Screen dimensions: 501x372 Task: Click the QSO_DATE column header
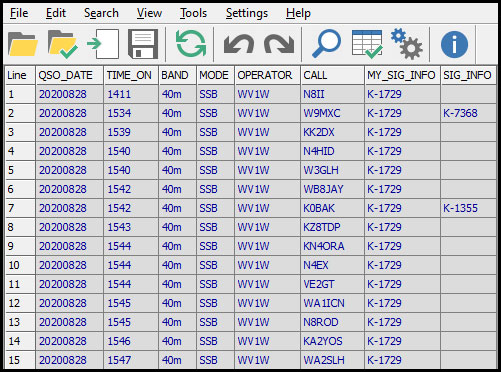click(70, 75)
